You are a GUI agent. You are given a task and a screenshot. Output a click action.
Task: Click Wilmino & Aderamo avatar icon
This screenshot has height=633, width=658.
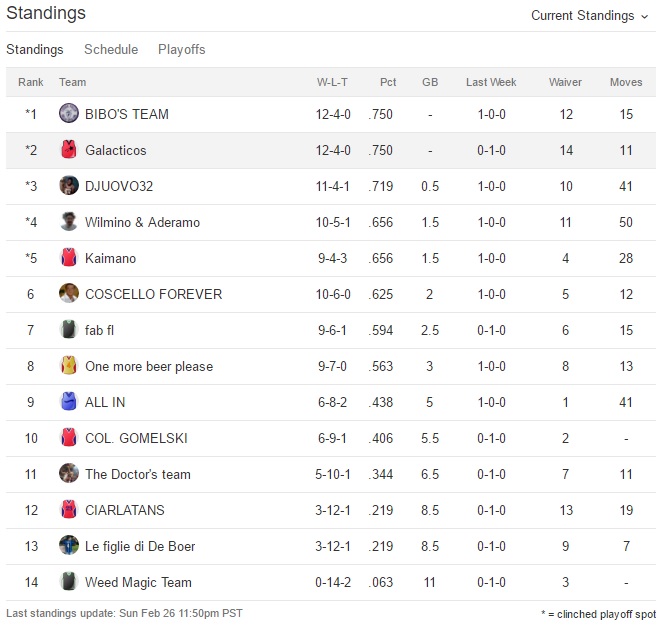[68, 222]
